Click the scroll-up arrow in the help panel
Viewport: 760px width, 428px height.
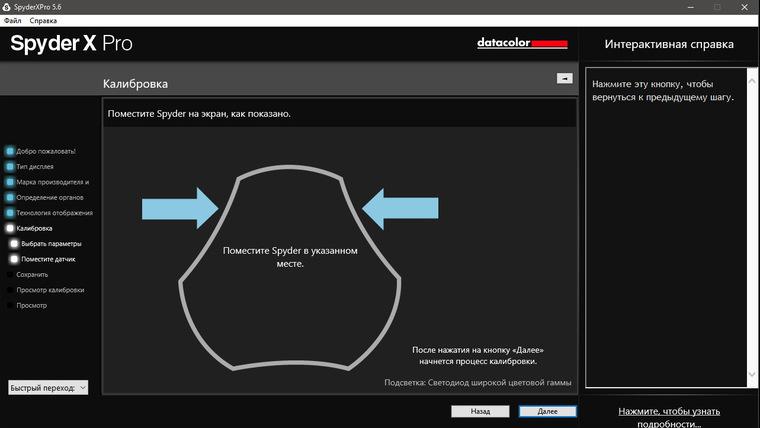[752, 81]
